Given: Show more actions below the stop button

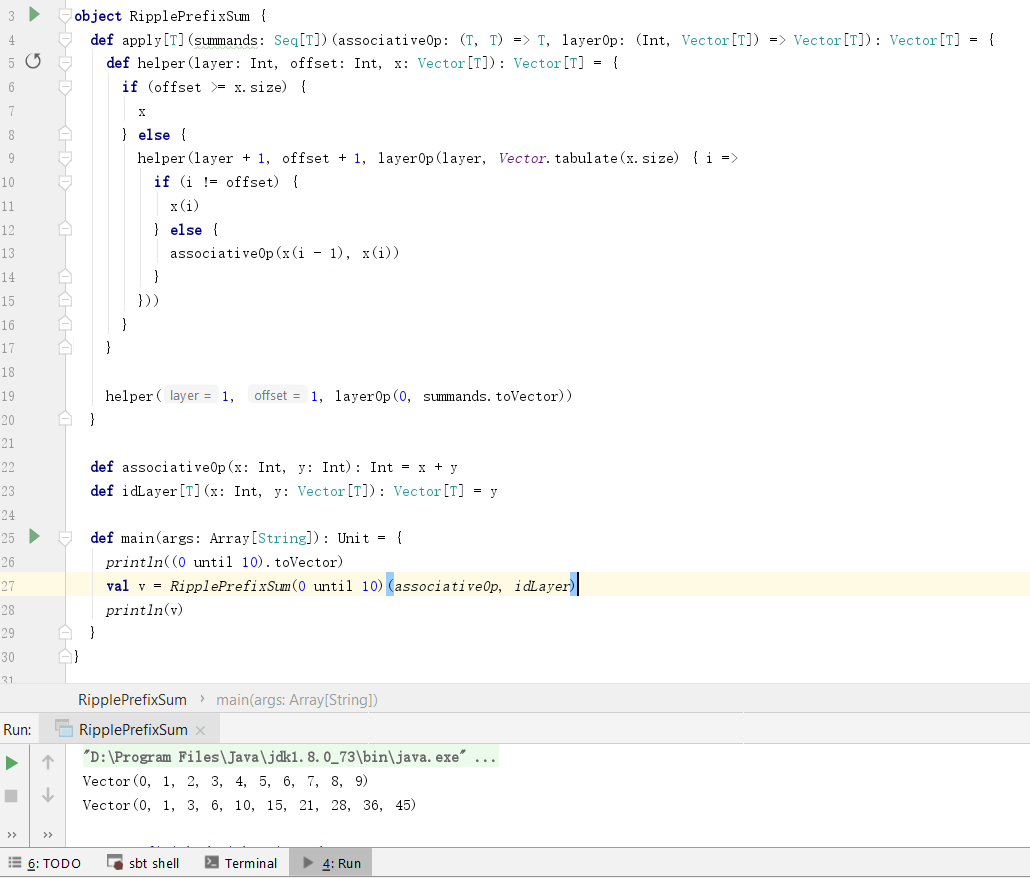Looking at the screenshot, I should pos(12,835).
